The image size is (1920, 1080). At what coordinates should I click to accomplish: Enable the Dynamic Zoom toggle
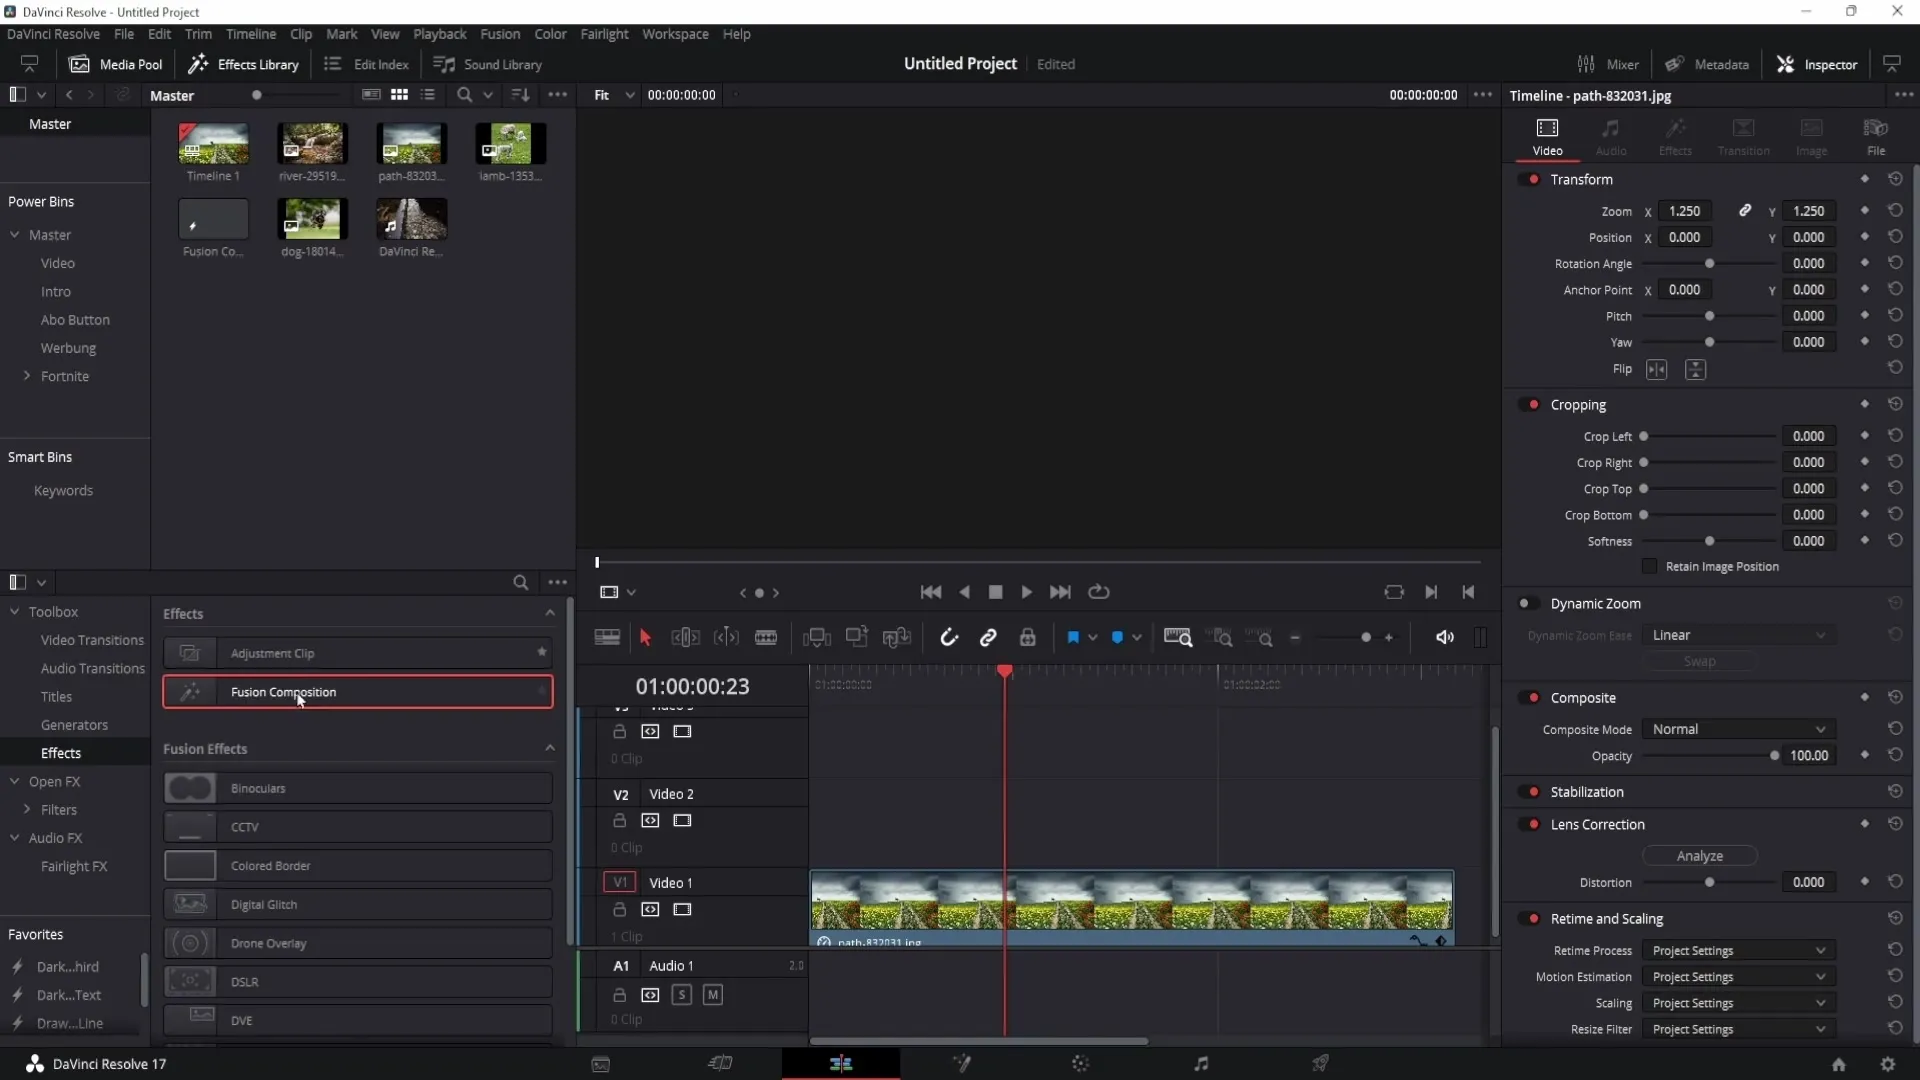click(x=1526, y=604)
